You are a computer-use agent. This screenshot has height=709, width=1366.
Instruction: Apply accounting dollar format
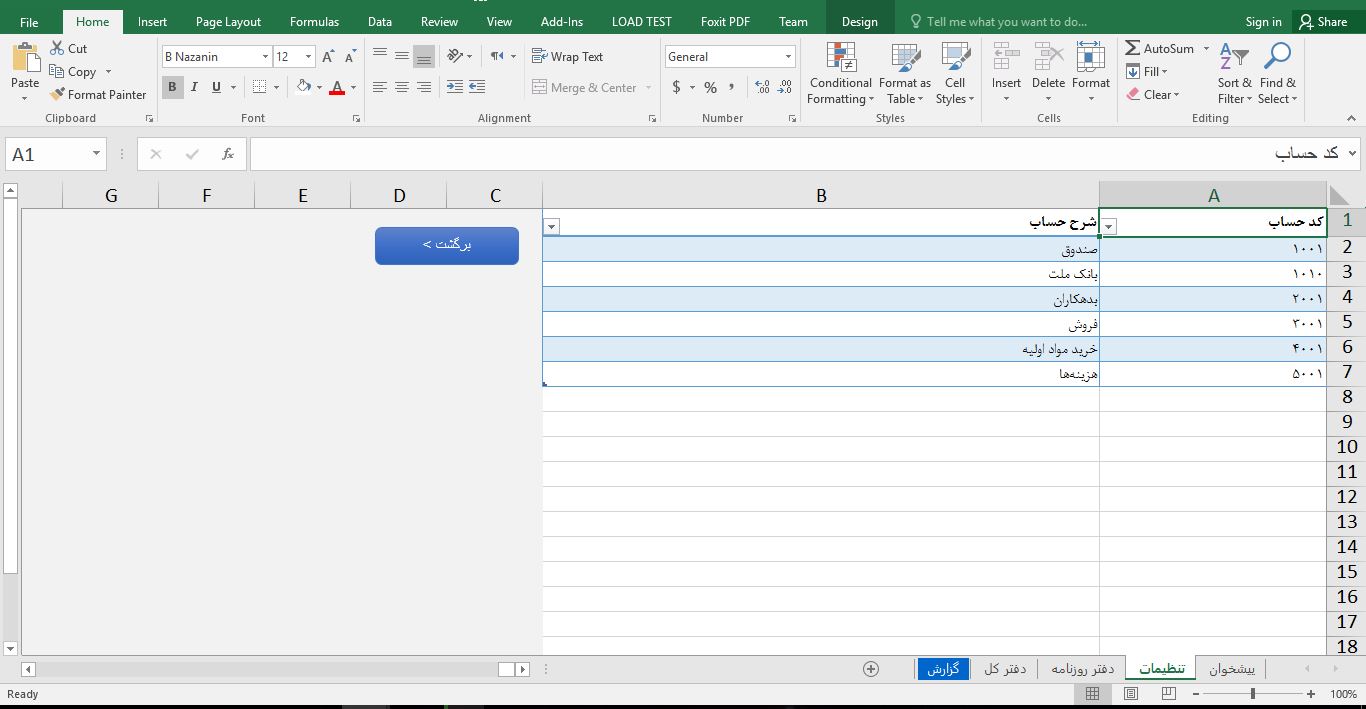point(677,87)
